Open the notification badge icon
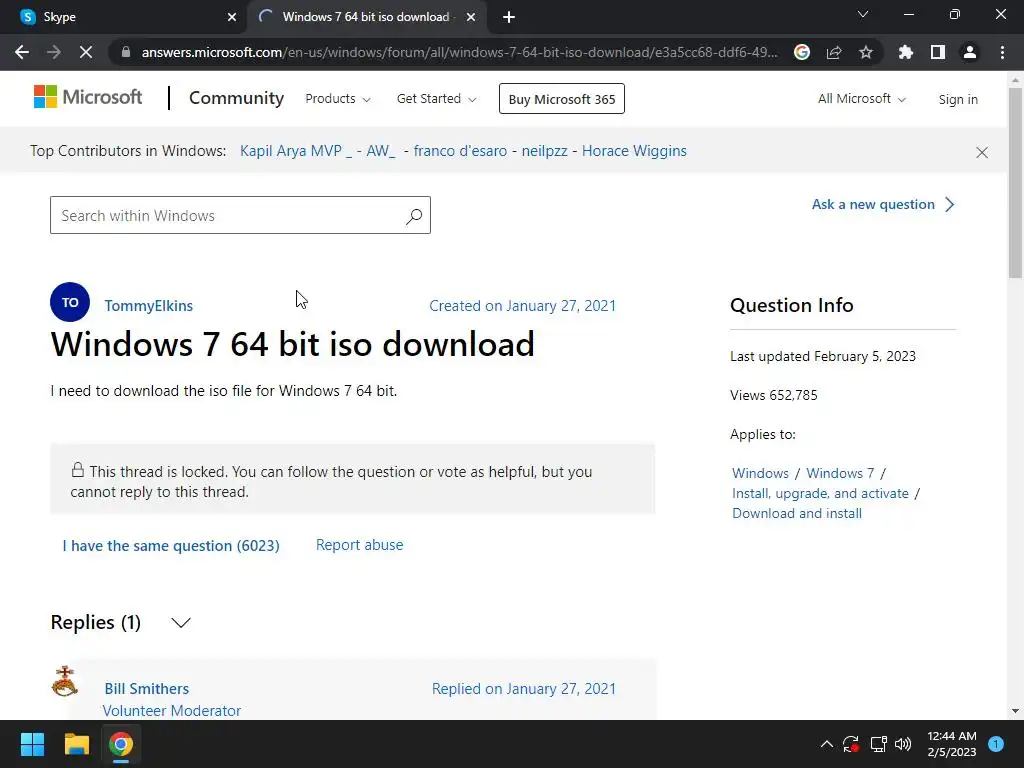 tap(996, 744)
